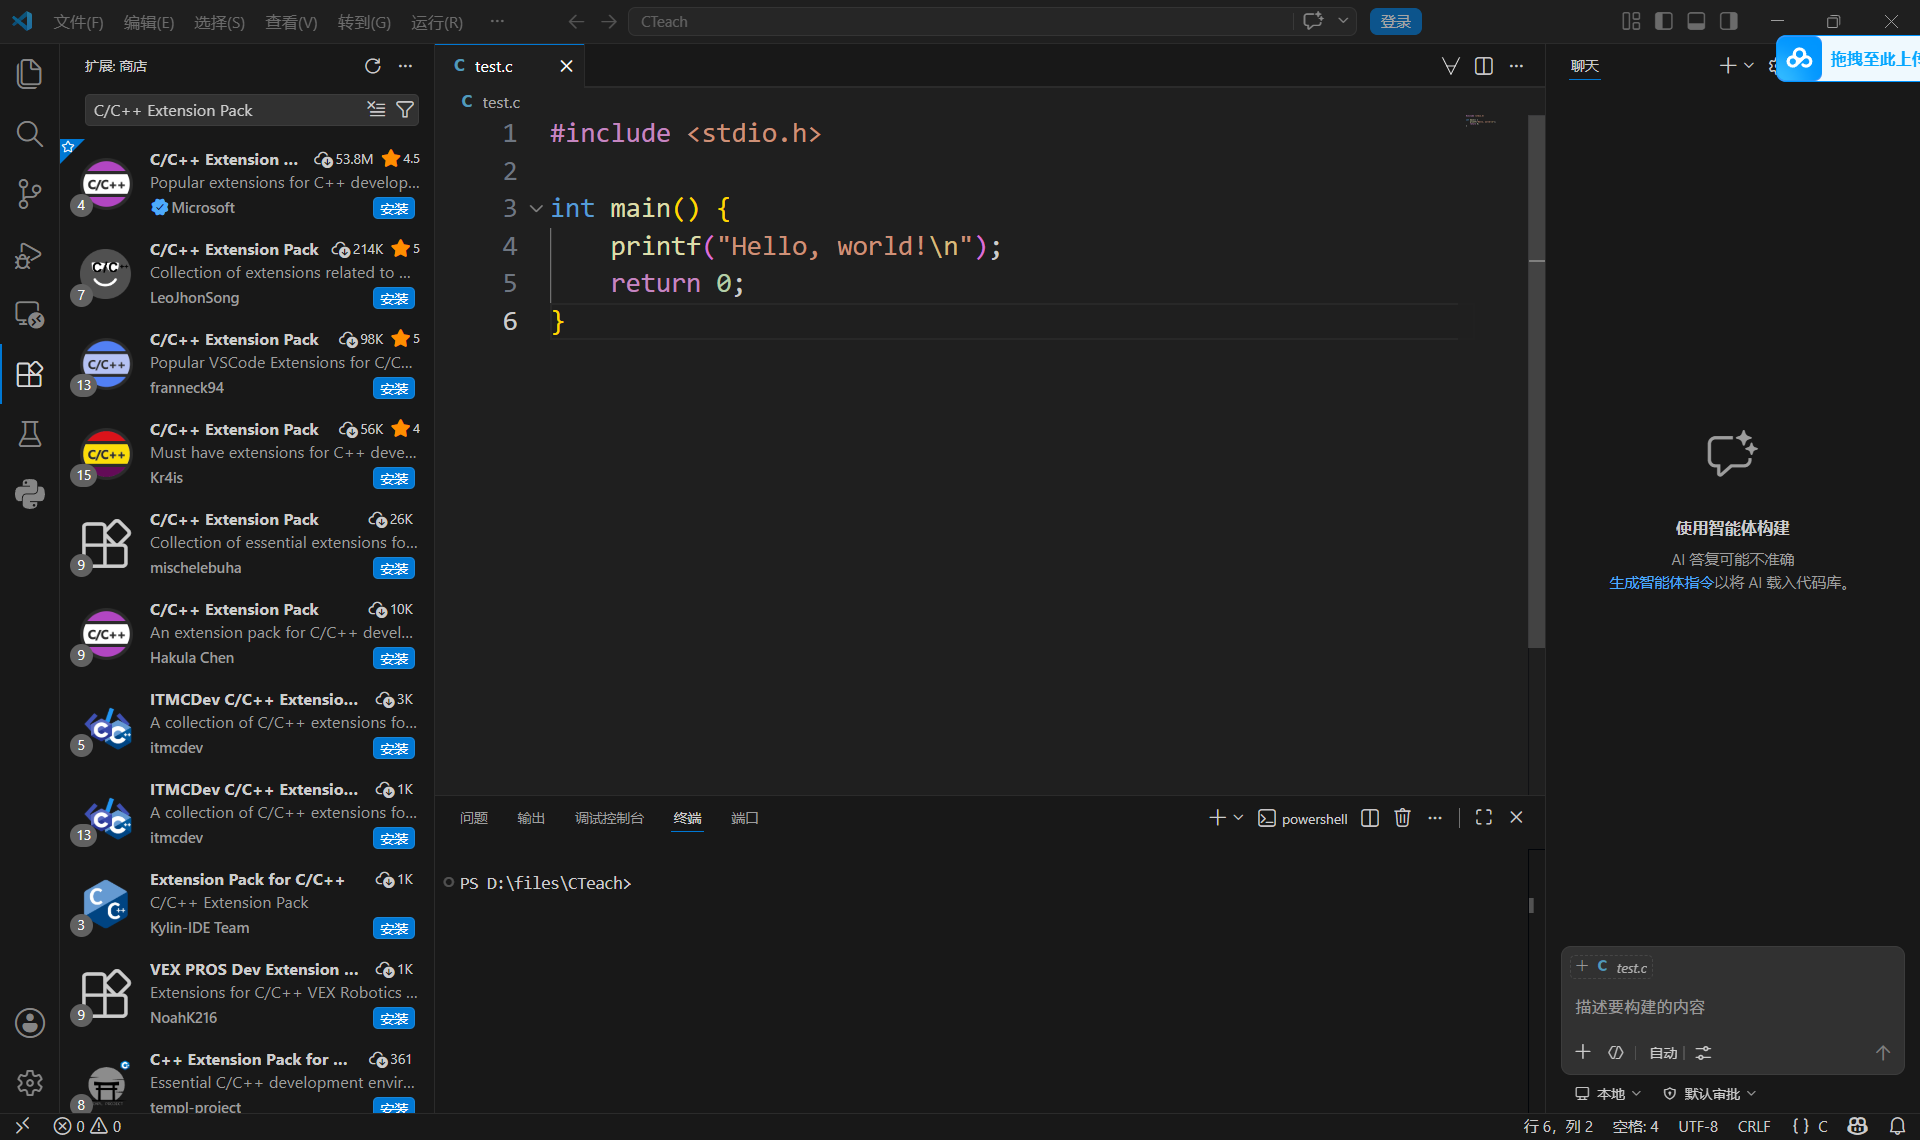Toggle the secondary side bar

(x=1728, y=21)
